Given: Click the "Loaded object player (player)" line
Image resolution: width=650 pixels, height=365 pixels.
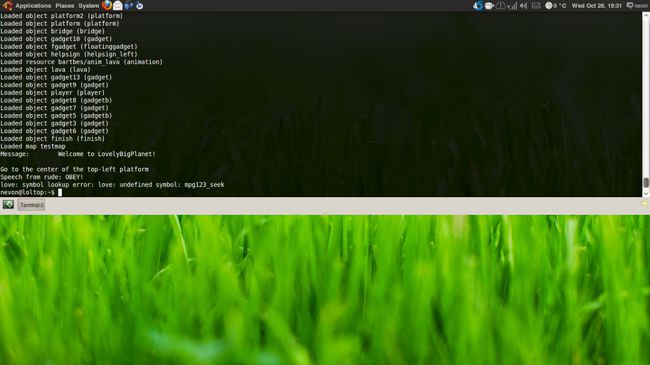Looking at the screenshot, I should tap(52, 92).
